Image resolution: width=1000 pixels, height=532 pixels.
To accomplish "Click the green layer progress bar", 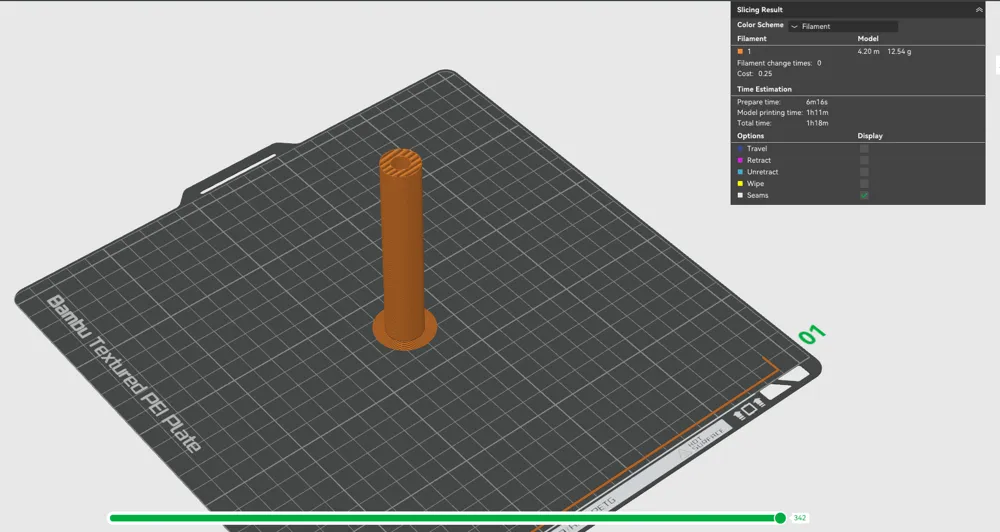I will [443, 518].
